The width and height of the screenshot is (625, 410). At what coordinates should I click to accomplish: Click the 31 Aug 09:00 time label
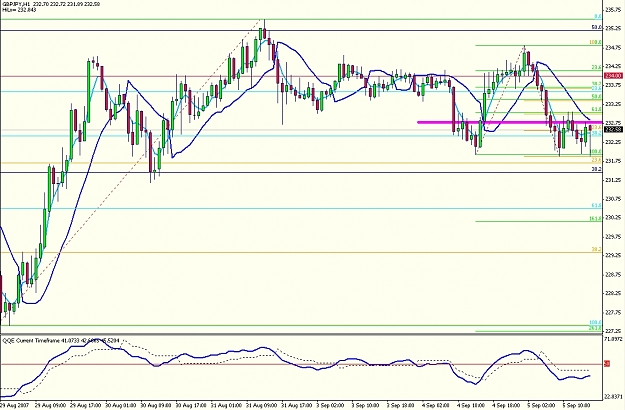pos(262,405)
